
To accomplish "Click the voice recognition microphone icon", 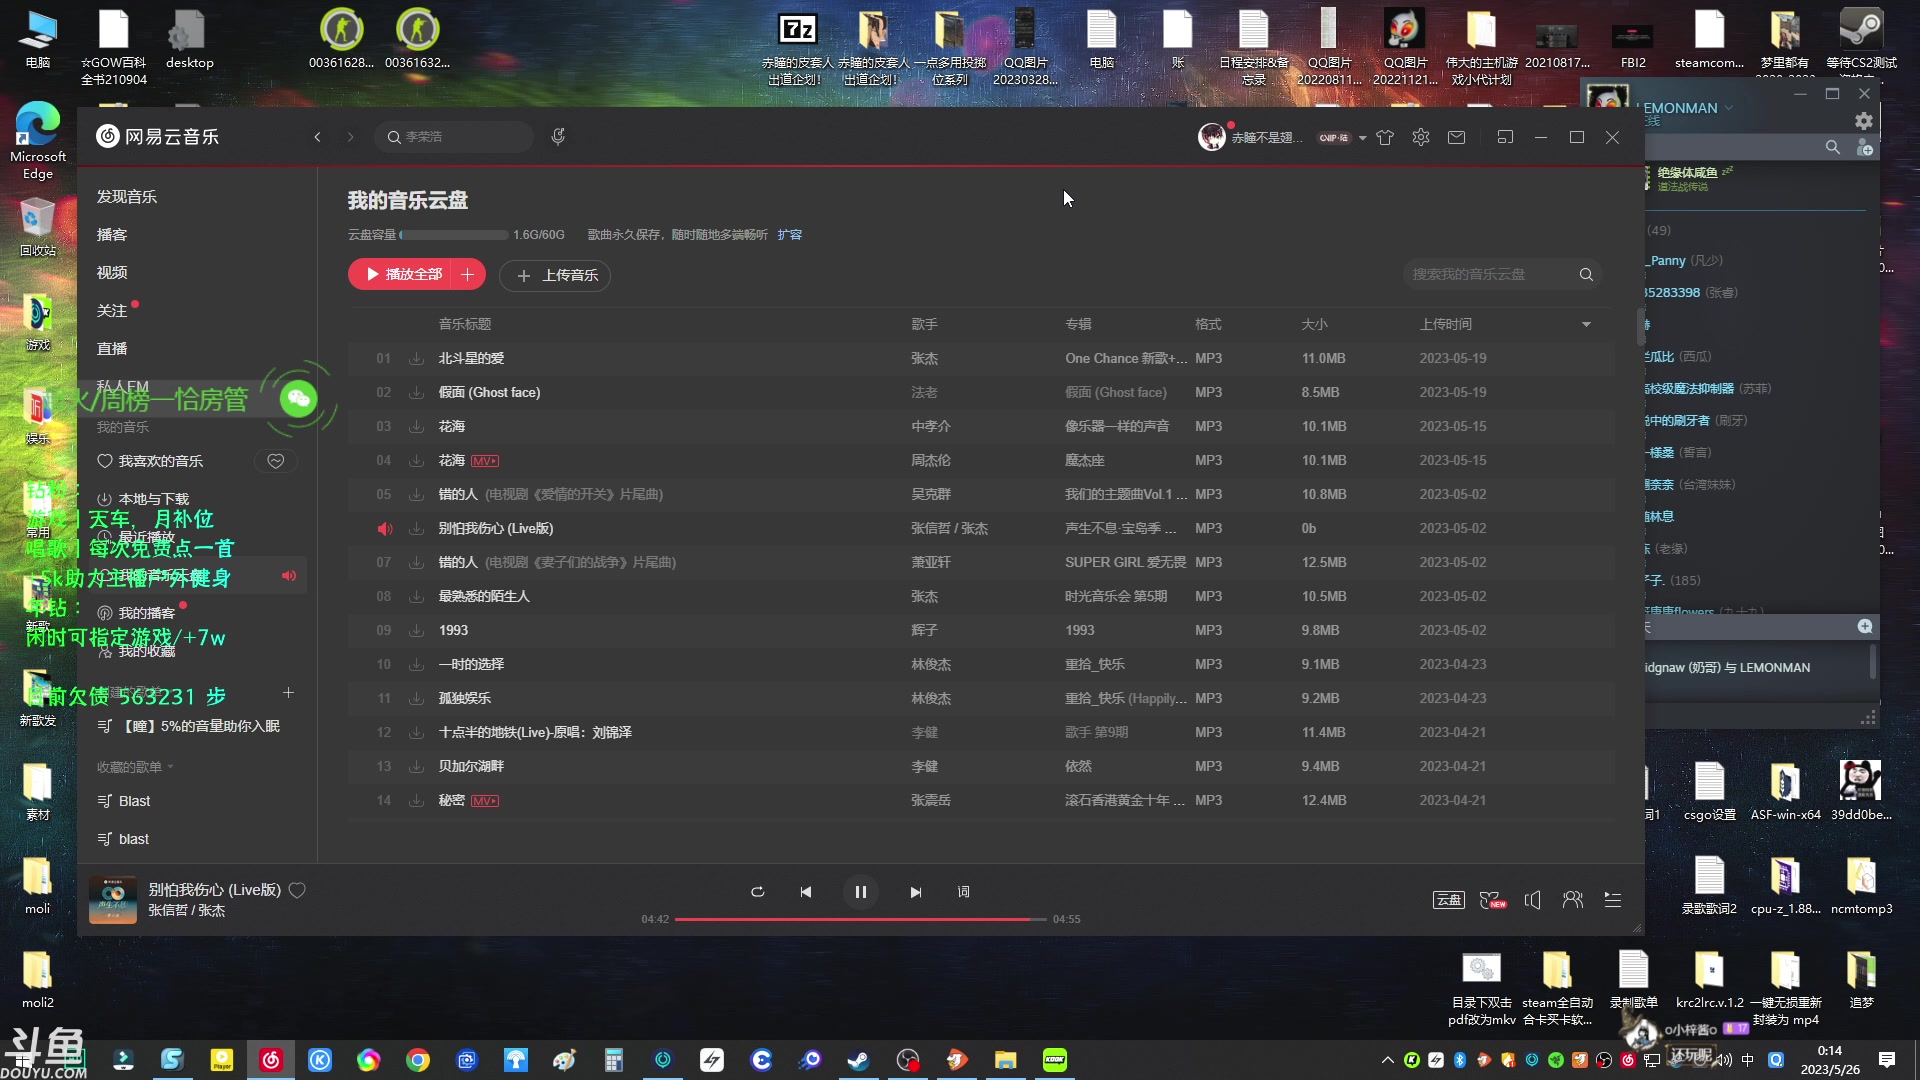I will click(x=558, y=137).
